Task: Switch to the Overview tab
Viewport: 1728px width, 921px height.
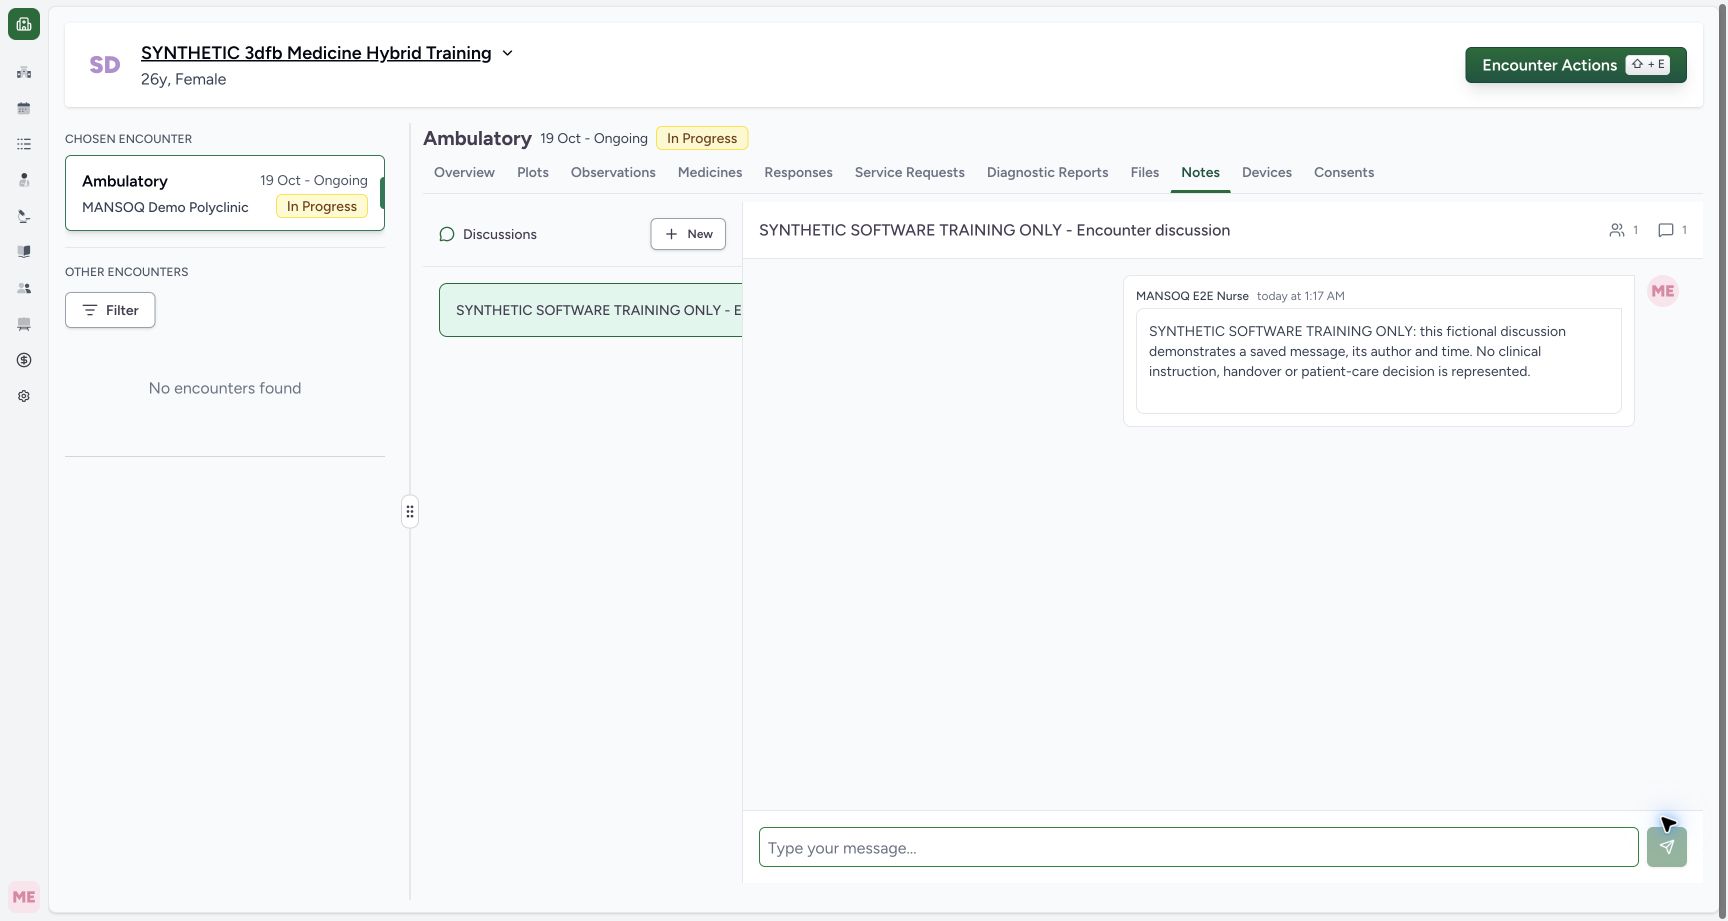Action: pos(464,172)
